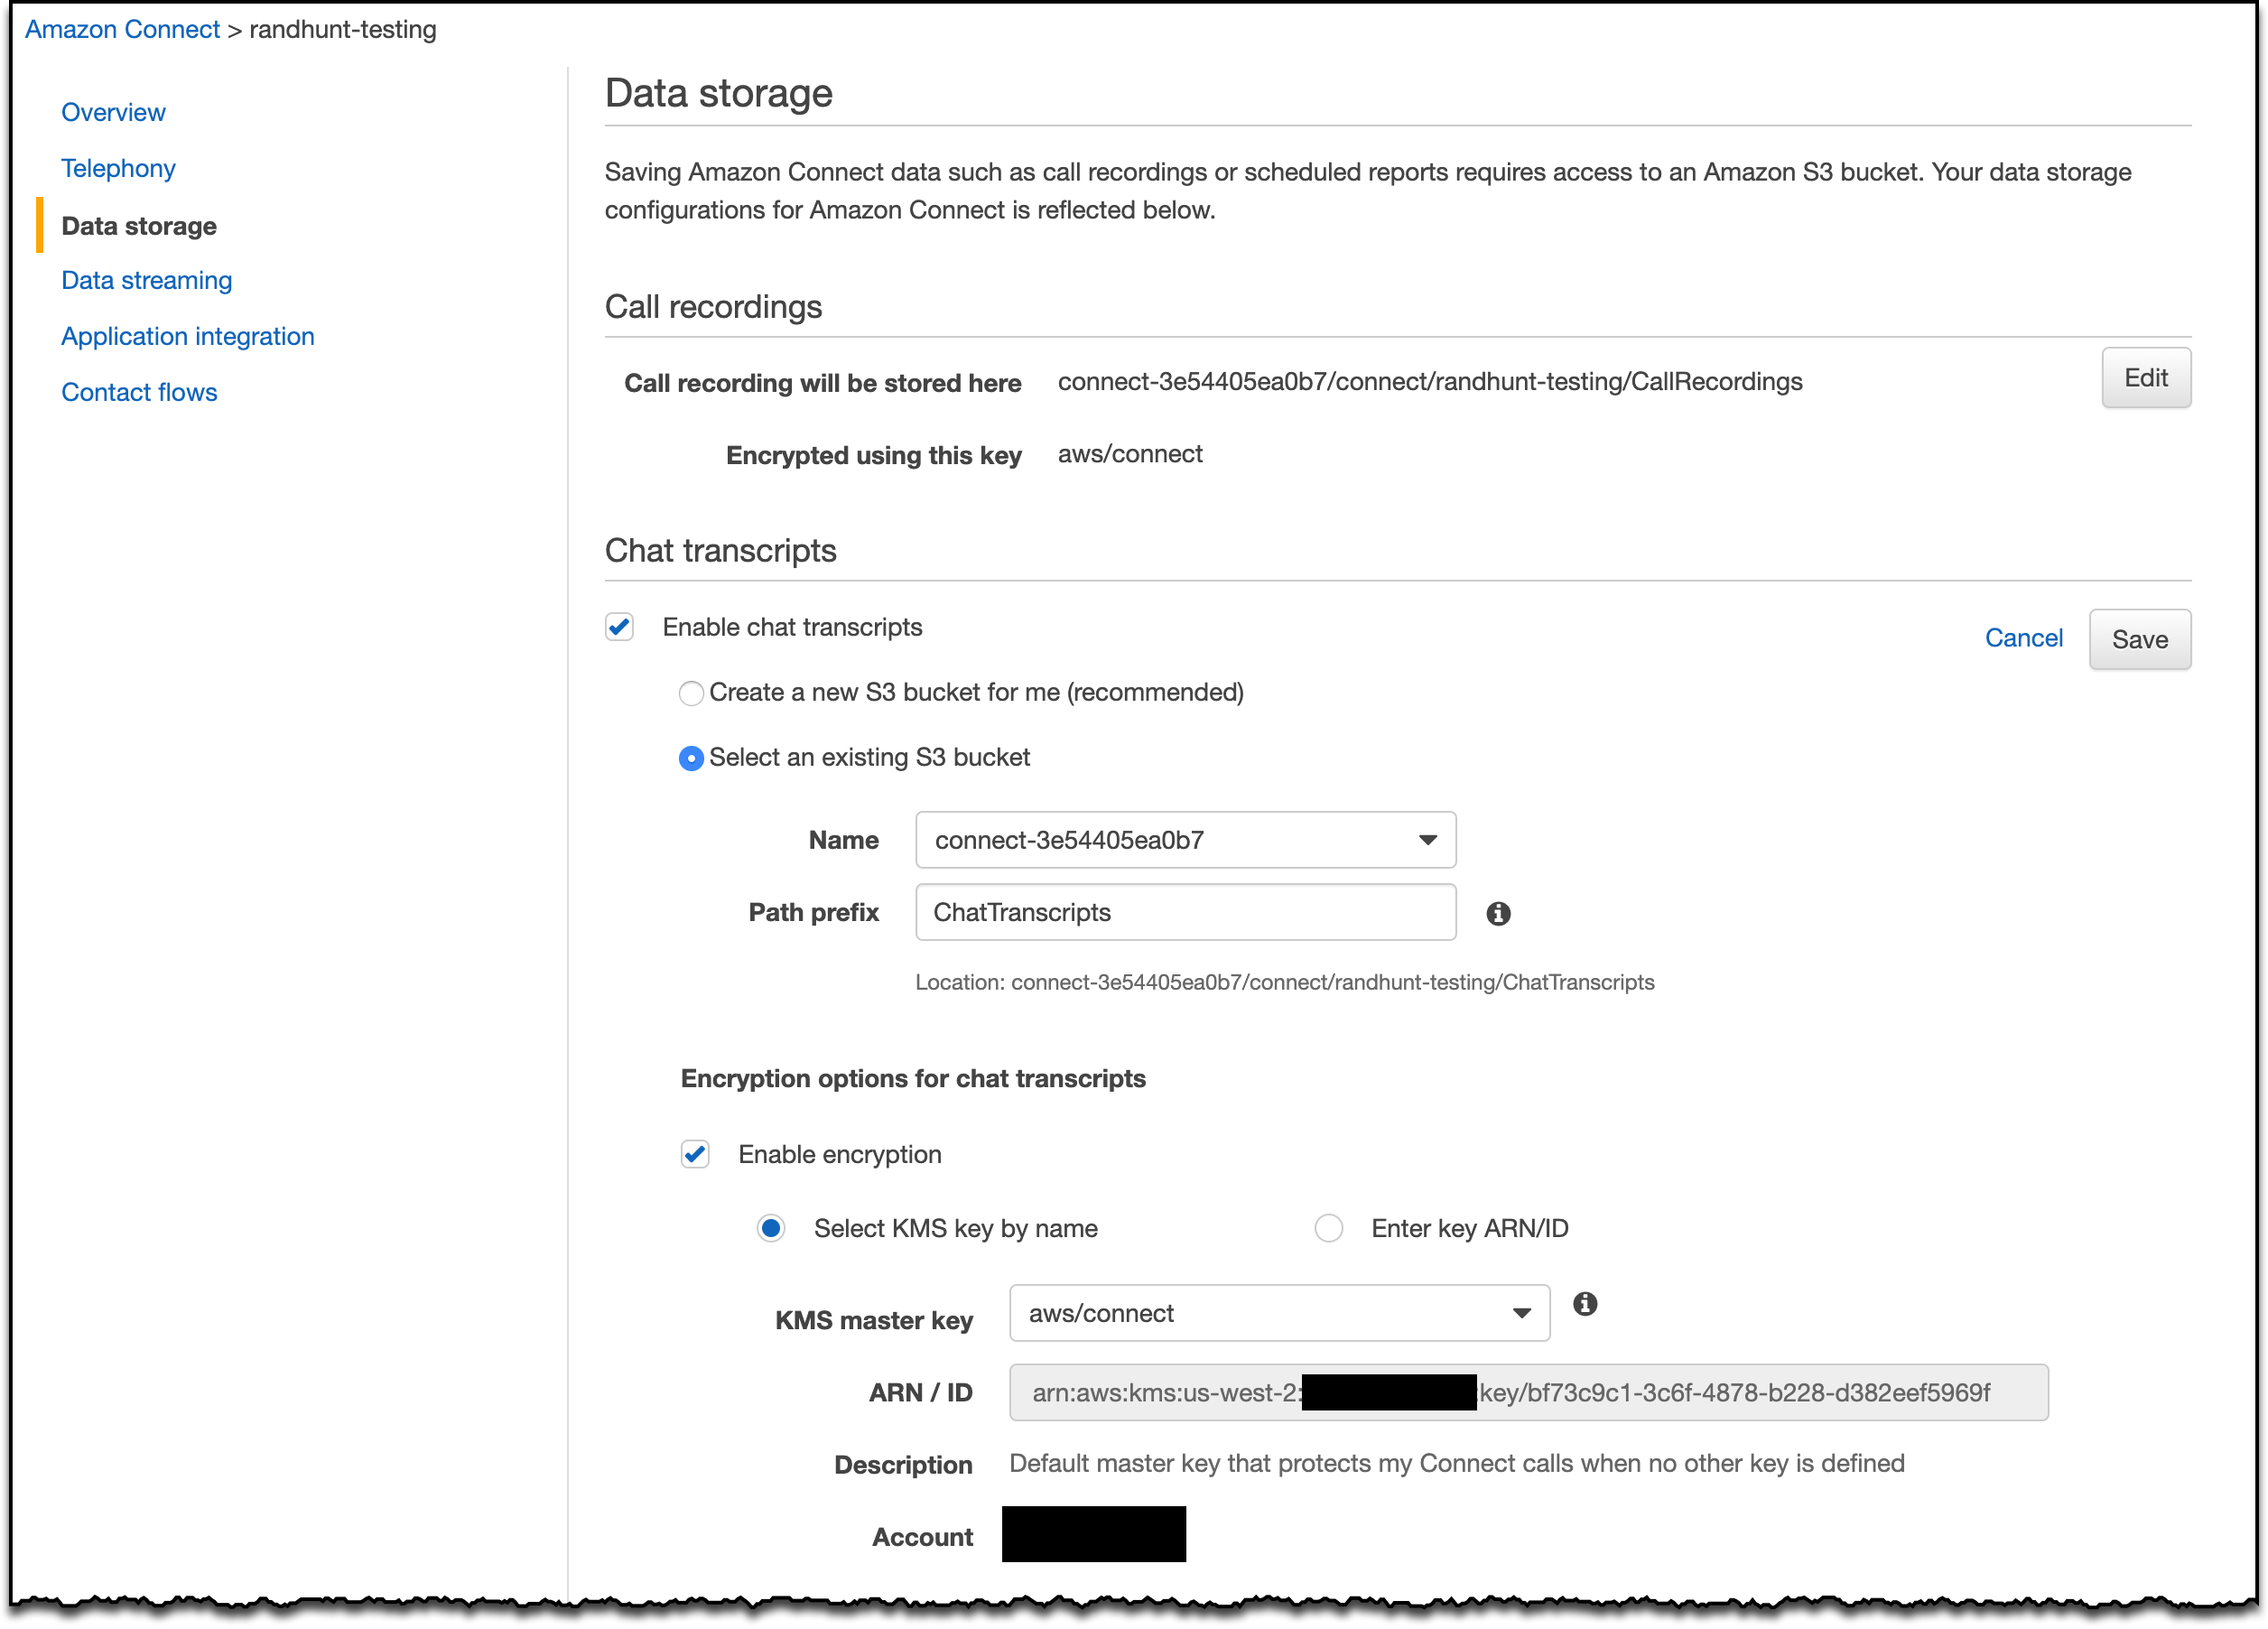Click the Select an existing S3 bucket radio button
This screenshot has height=1629, width=2268.
[691, 758]
